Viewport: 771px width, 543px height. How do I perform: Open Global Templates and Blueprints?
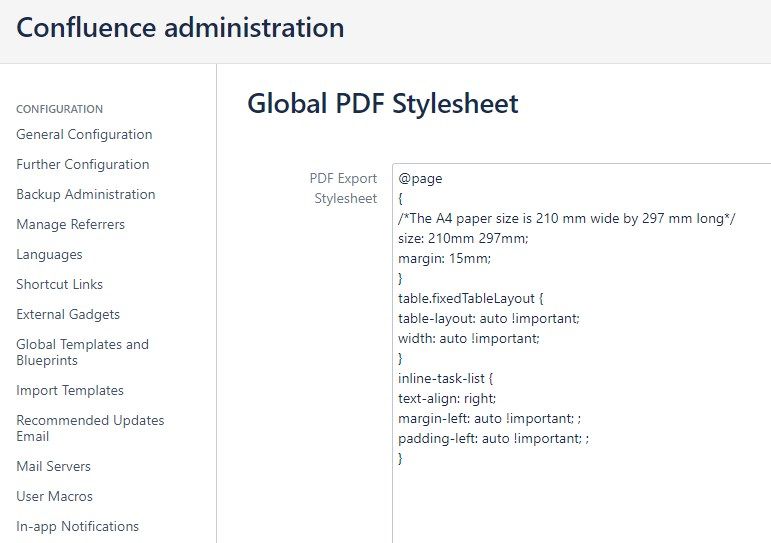click(83, 352)
